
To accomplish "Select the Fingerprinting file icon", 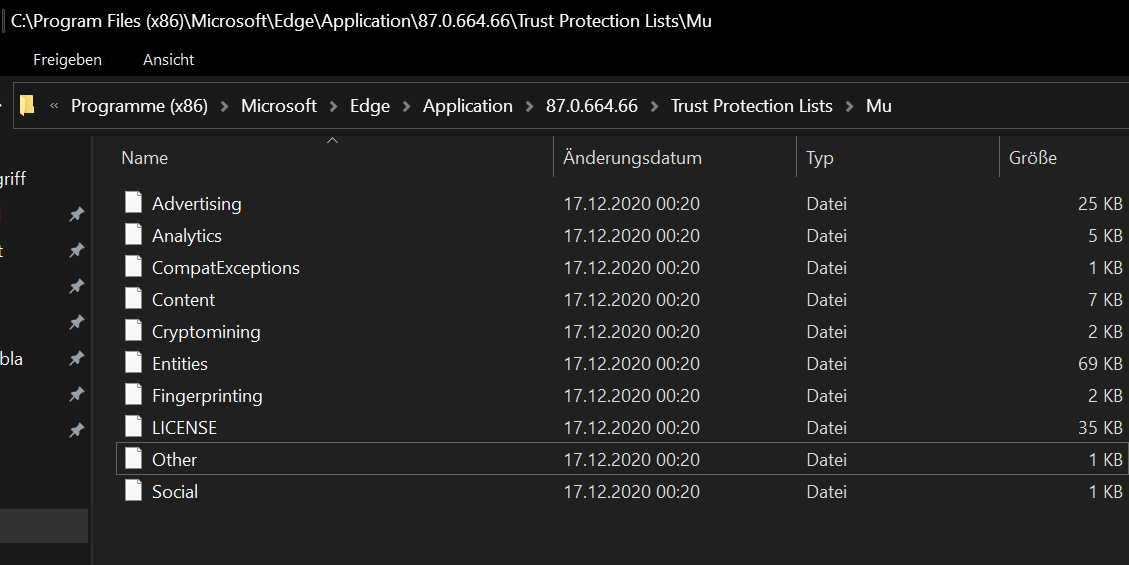I will 134,395.
